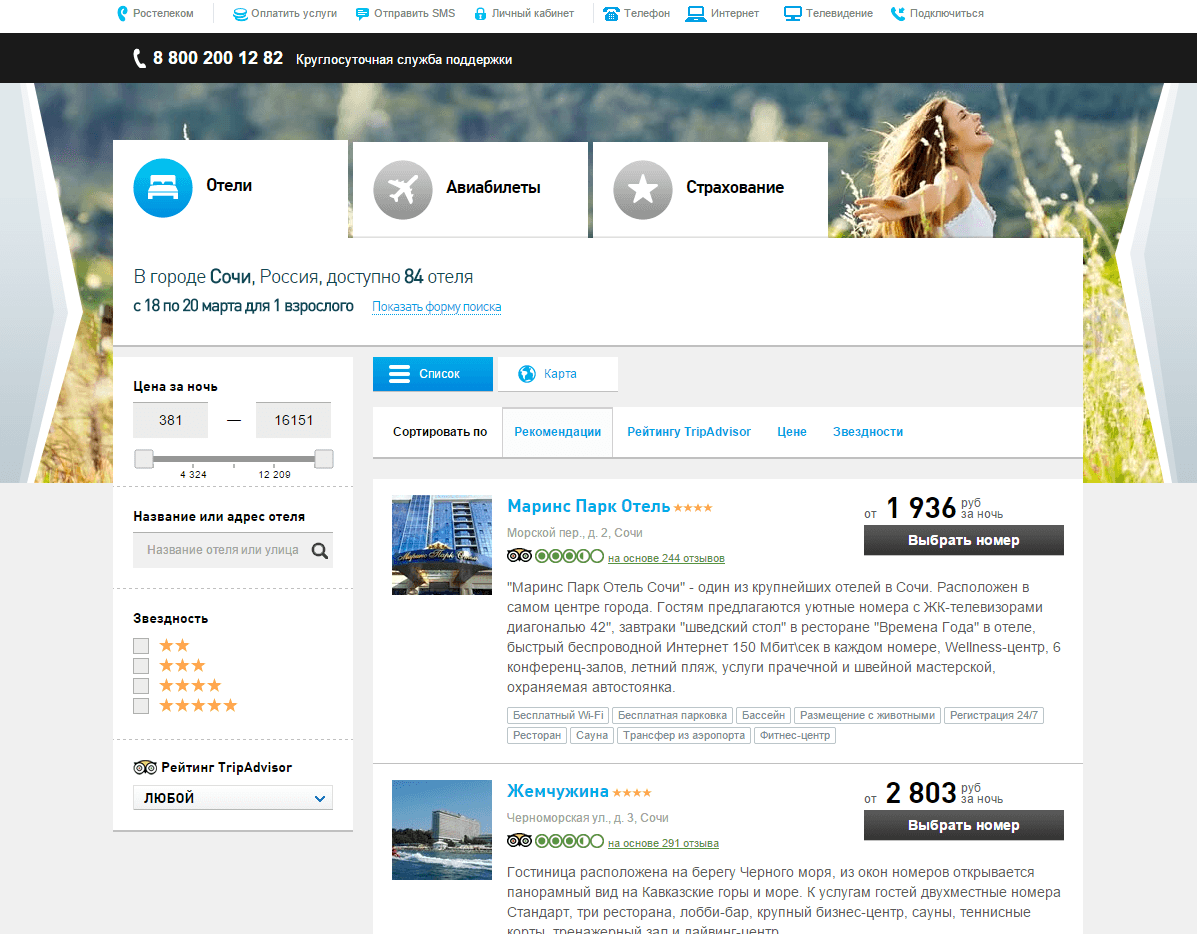Click the TripAdvisor owl for Жемчужина
Screen dimensions: 1197x934
coord(519,841)
